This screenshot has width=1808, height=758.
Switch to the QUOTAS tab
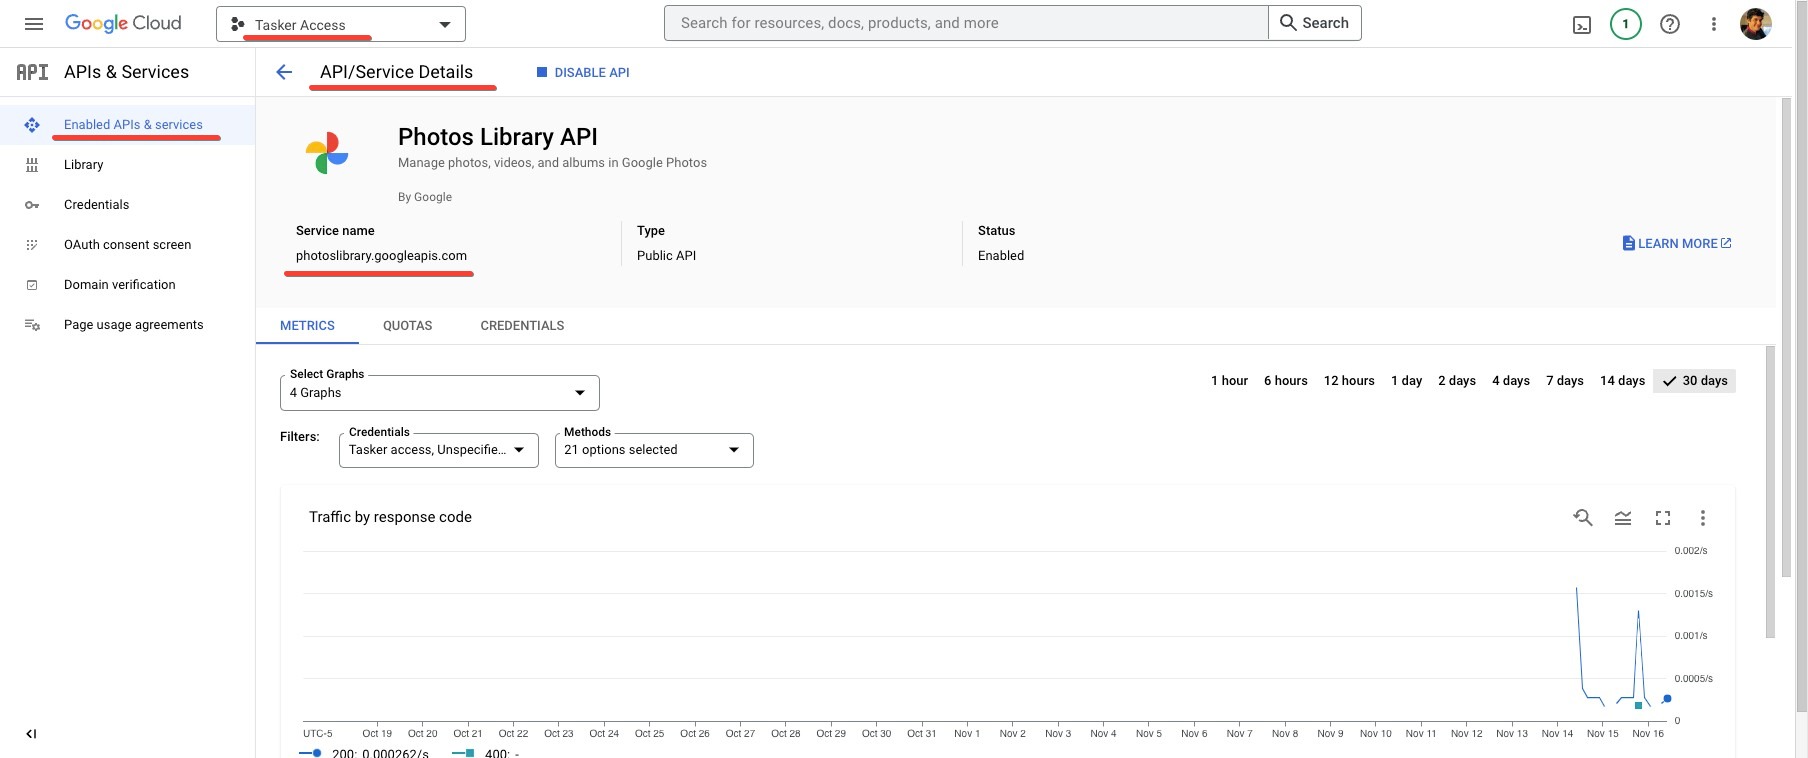click(x=408, y=326)
